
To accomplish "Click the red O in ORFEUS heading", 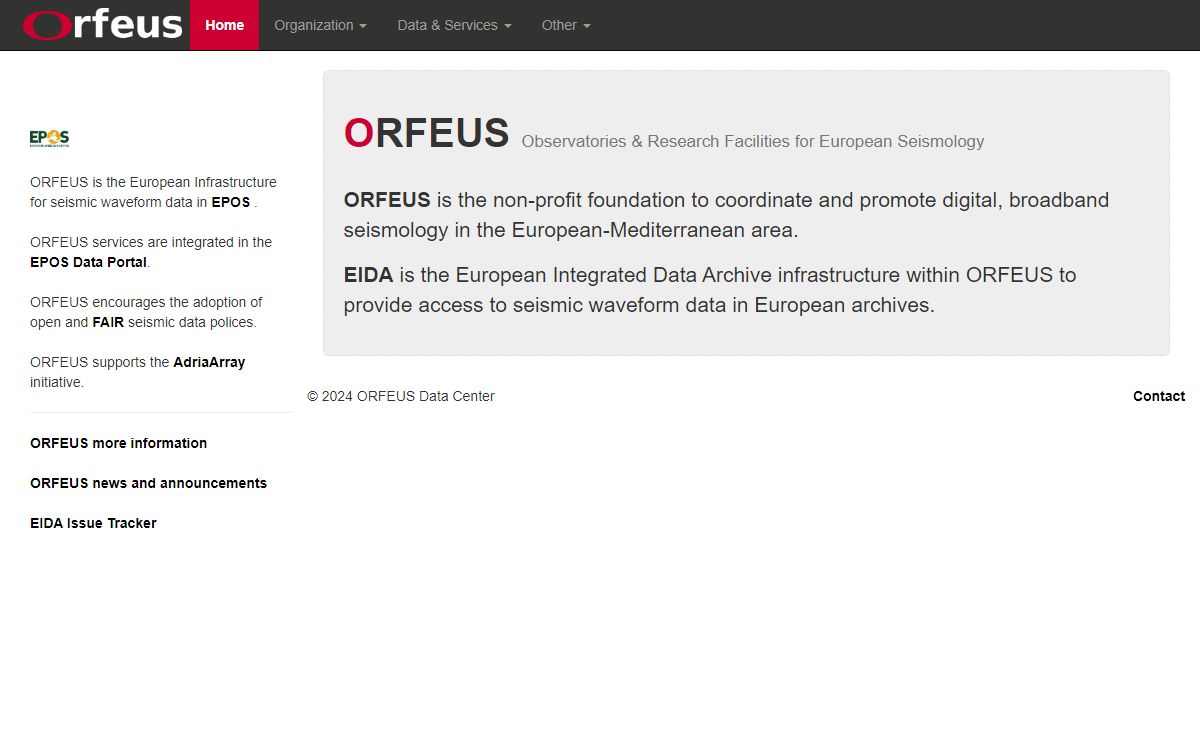I will tap(359, 133).
